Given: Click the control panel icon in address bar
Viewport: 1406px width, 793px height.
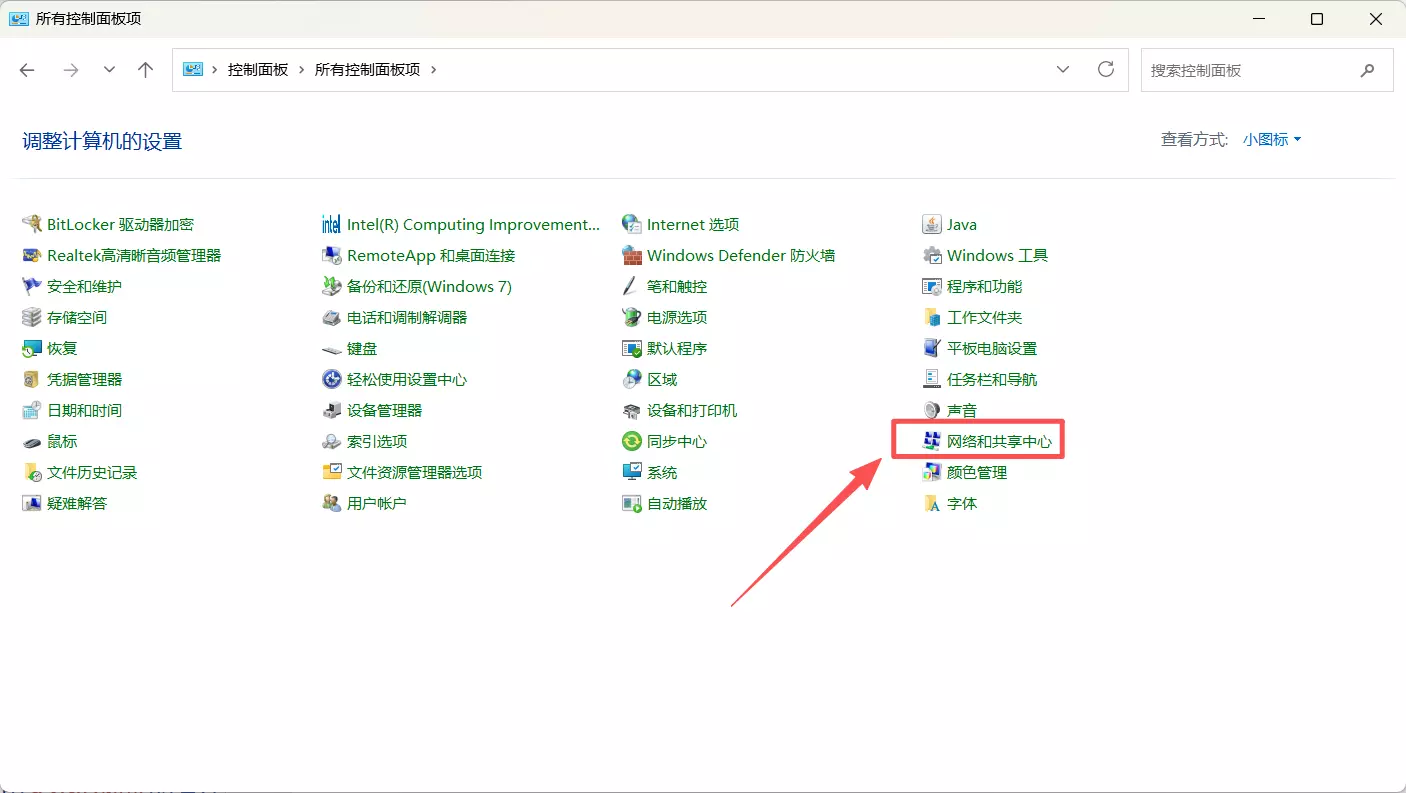Looking at the screenshot, I should tap(193, 69).
